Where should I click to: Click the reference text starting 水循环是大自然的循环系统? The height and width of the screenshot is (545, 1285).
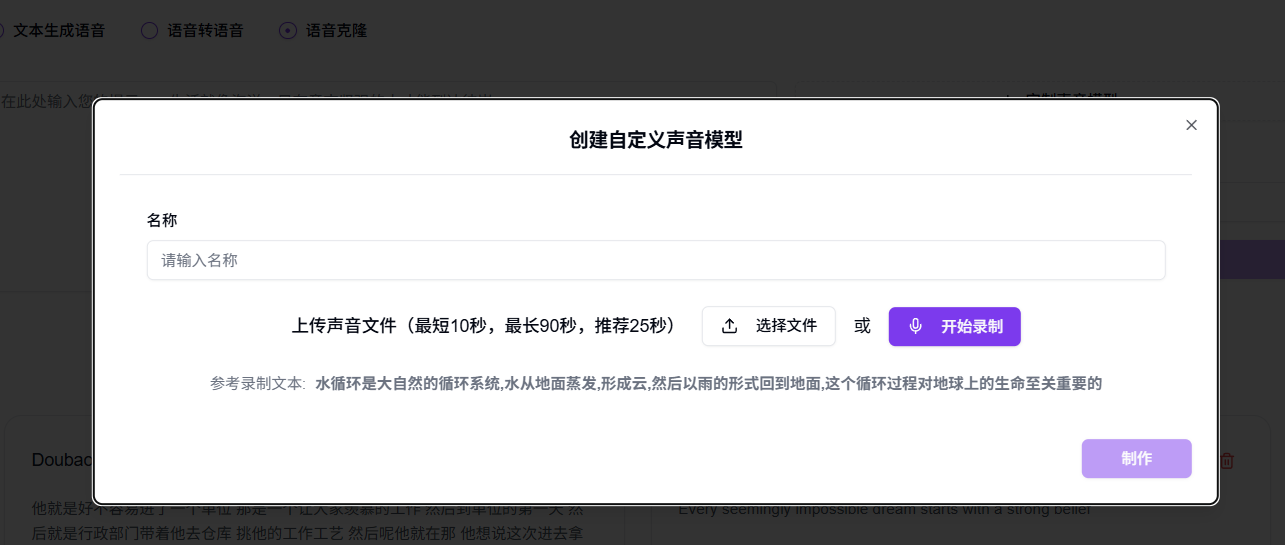(709, 383)
